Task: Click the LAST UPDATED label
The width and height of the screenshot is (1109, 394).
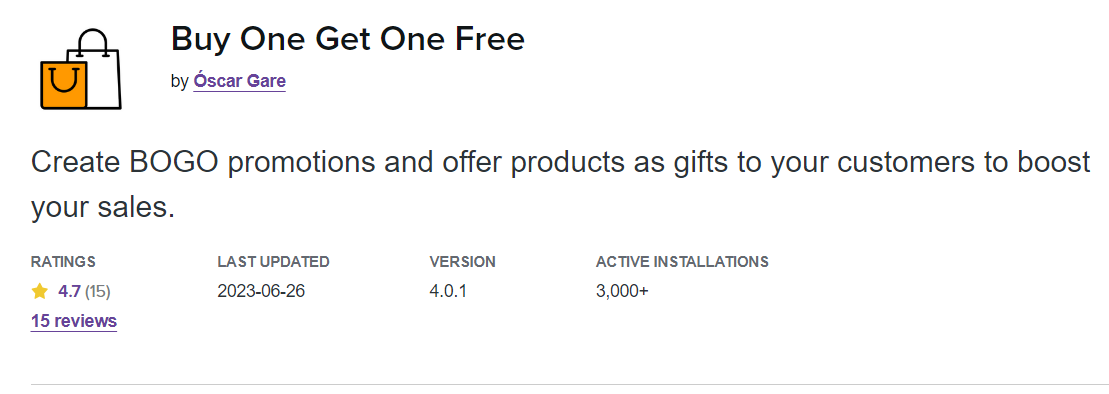Action: [x=274, y=262]
